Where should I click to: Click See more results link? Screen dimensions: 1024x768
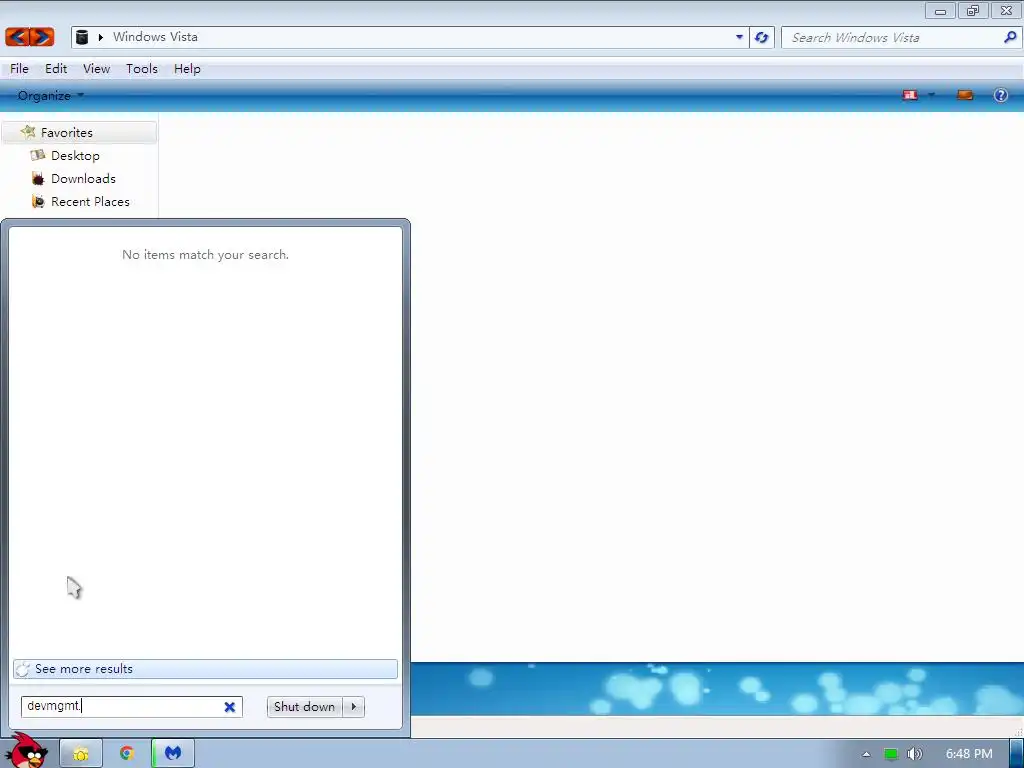205,669
